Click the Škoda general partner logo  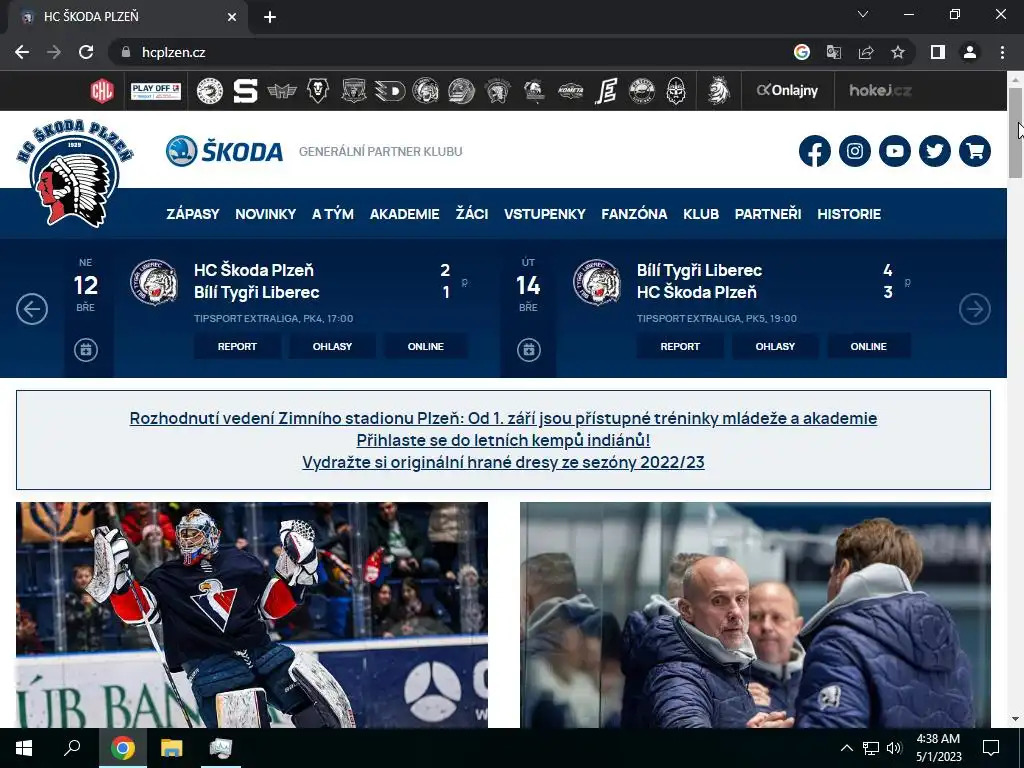225,151
